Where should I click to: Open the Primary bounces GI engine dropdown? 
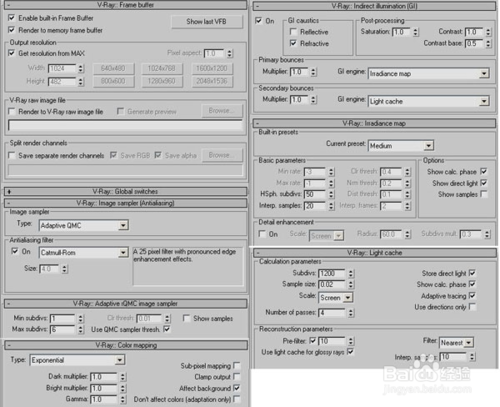(x=429, y=73)
